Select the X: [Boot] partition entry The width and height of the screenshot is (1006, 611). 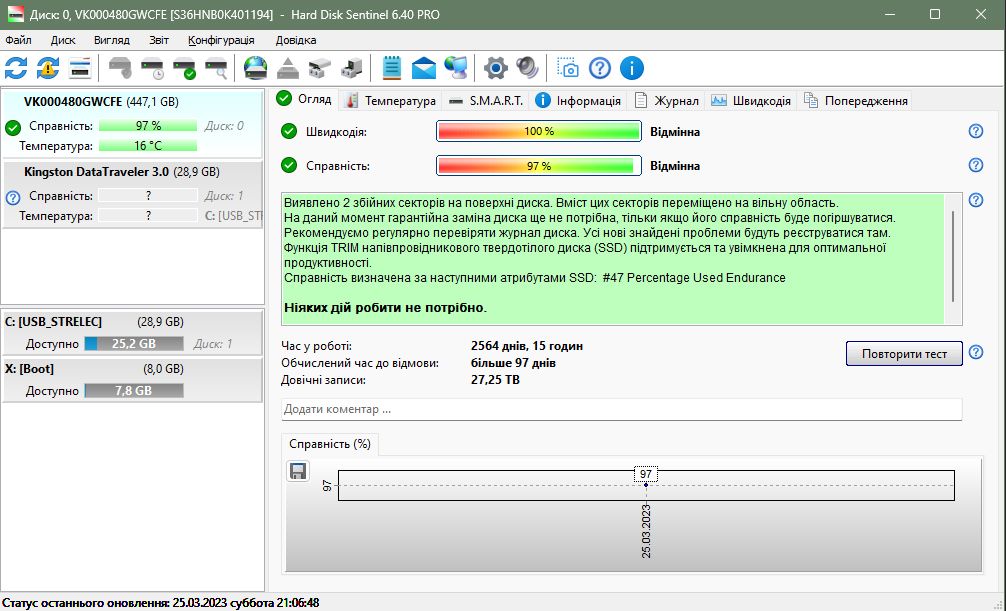pos(132,379)
